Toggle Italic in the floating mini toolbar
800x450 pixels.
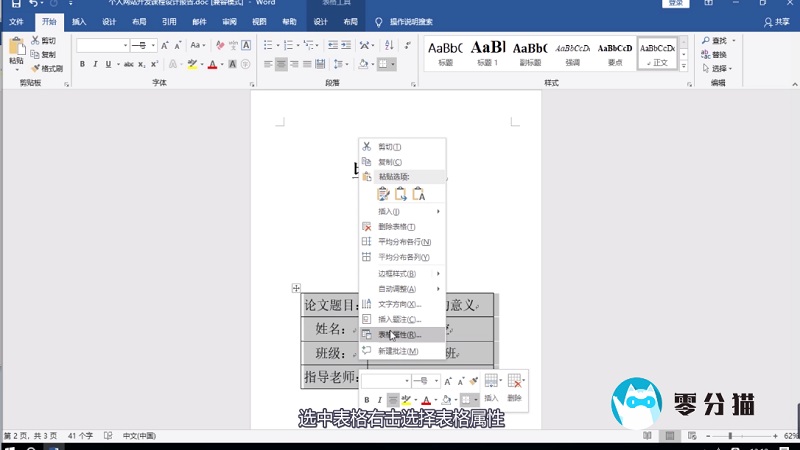[380, 400]
